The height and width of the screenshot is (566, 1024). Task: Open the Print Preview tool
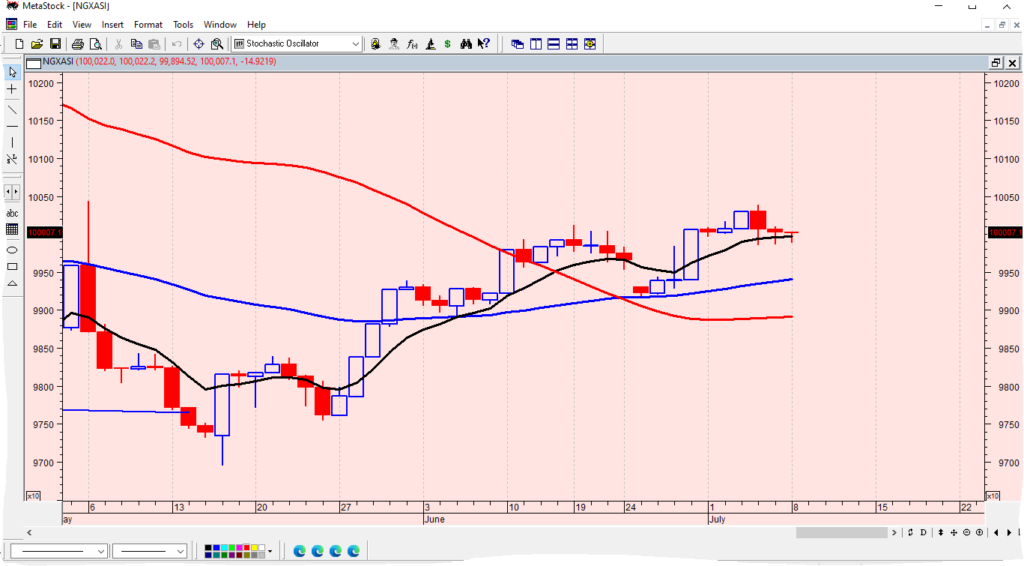pyautogui.click(x=96, y=44)
